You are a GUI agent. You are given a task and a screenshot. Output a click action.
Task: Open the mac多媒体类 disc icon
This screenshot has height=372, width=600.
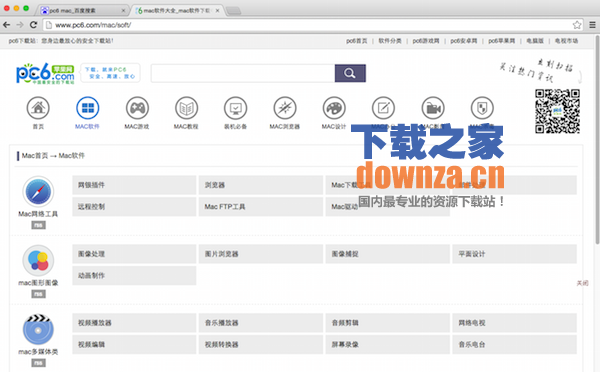[x=38, y=330]
